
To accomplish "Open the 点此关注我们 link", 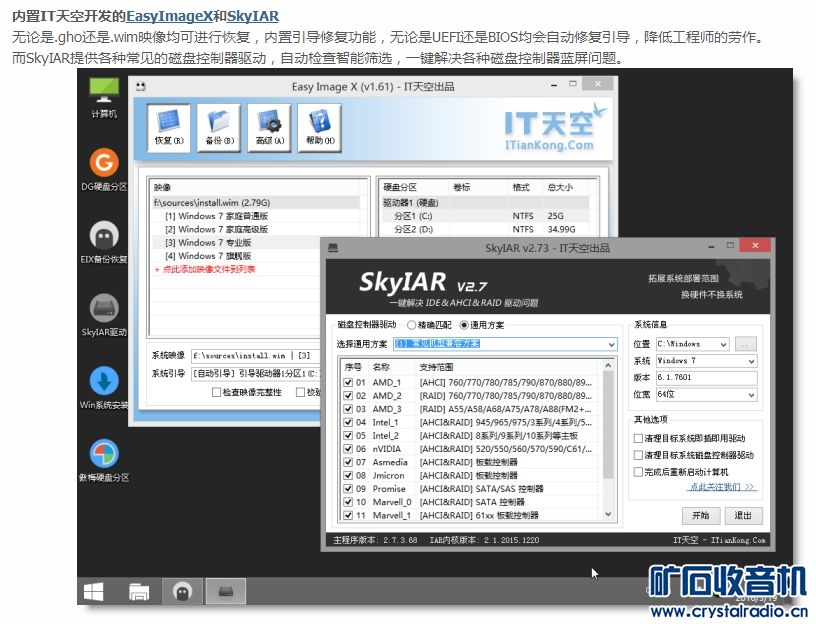I will 722,487.
